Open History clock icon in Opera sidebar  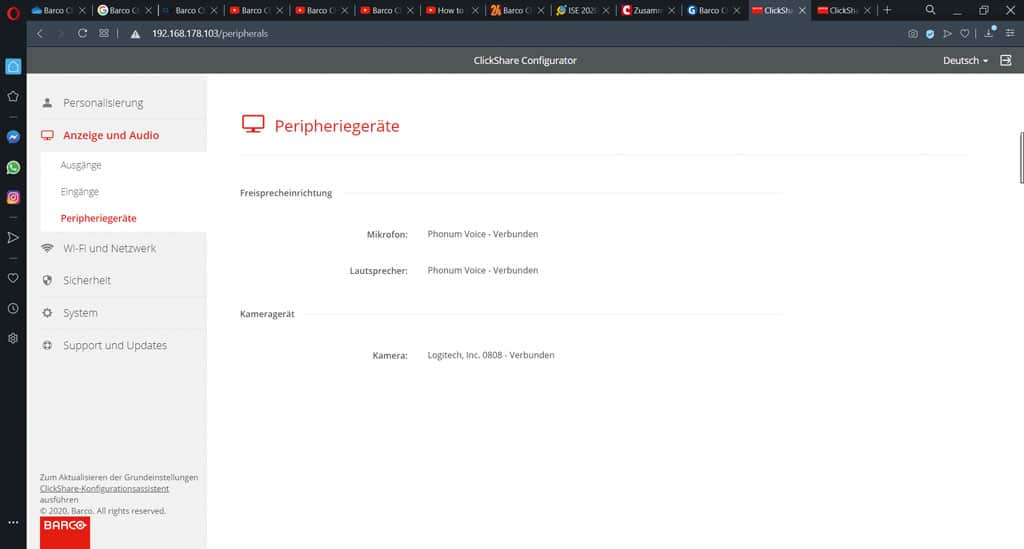point(13,308)
